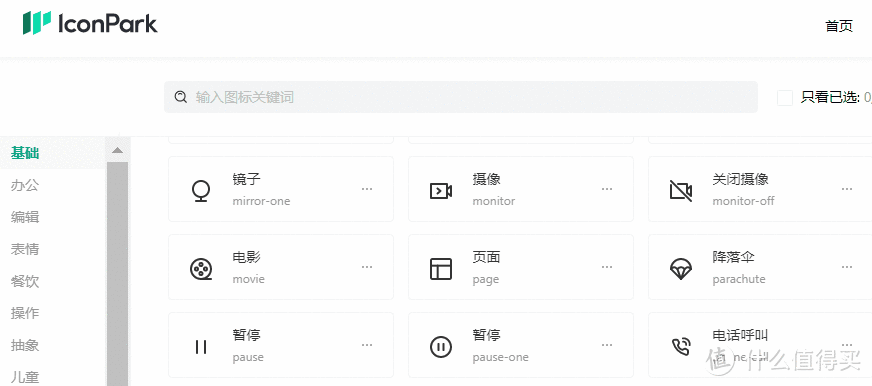Click the 电影 label text

[246, 257]
